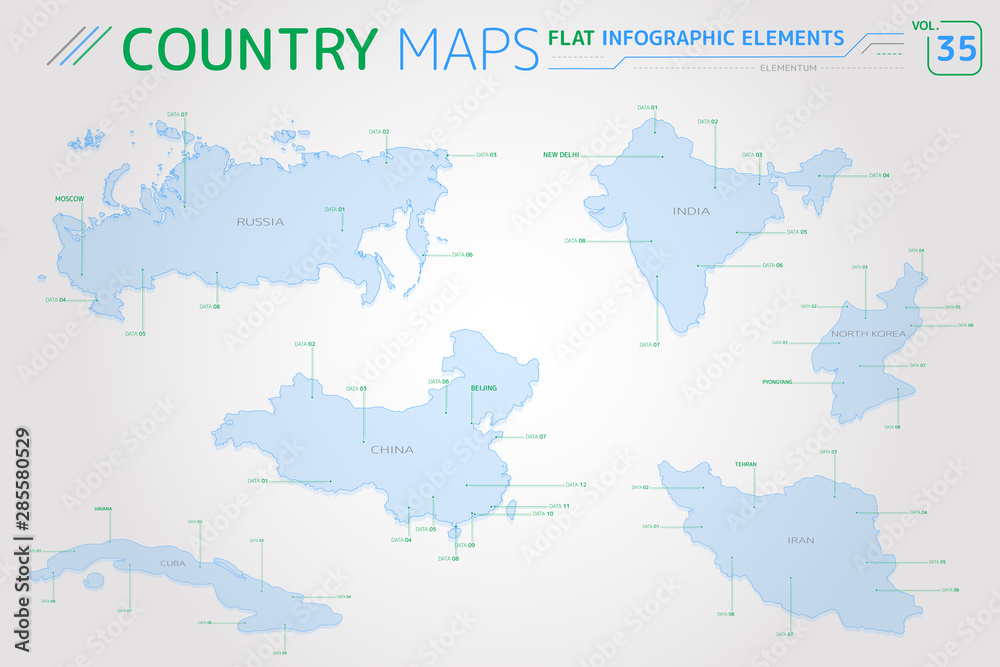Select China's DATA 08 label
Screen dimensions: 1000x667
(x=448, y=559)
